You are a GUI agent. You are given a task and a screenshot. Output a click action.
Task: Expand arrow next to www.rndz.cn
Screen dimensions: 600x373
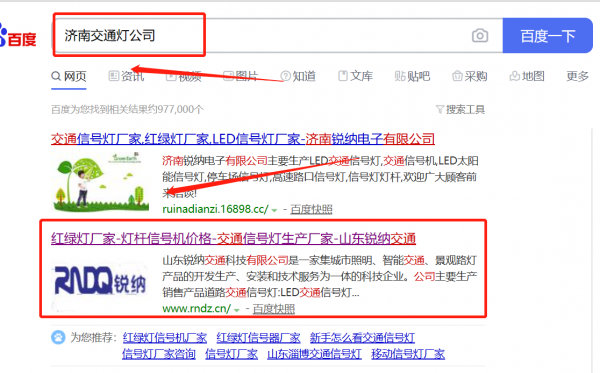(237, 309)
